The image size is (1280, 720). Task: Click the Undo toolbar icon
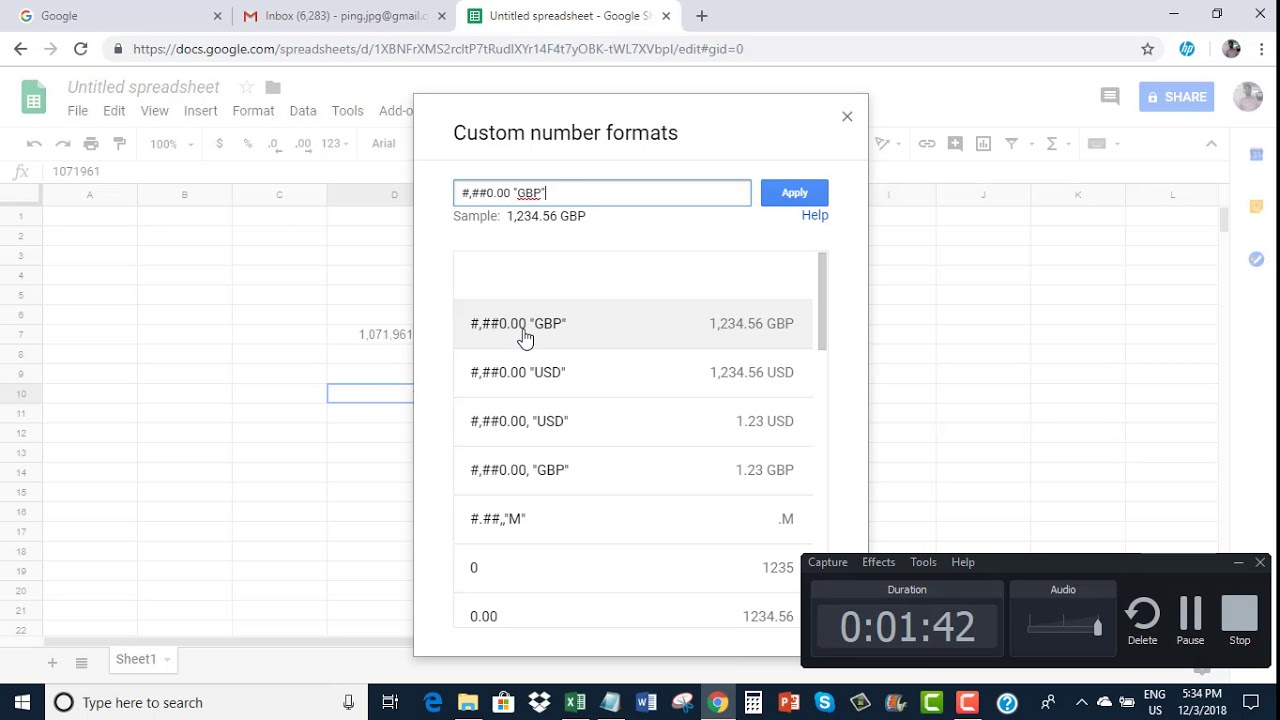(34, 144)
